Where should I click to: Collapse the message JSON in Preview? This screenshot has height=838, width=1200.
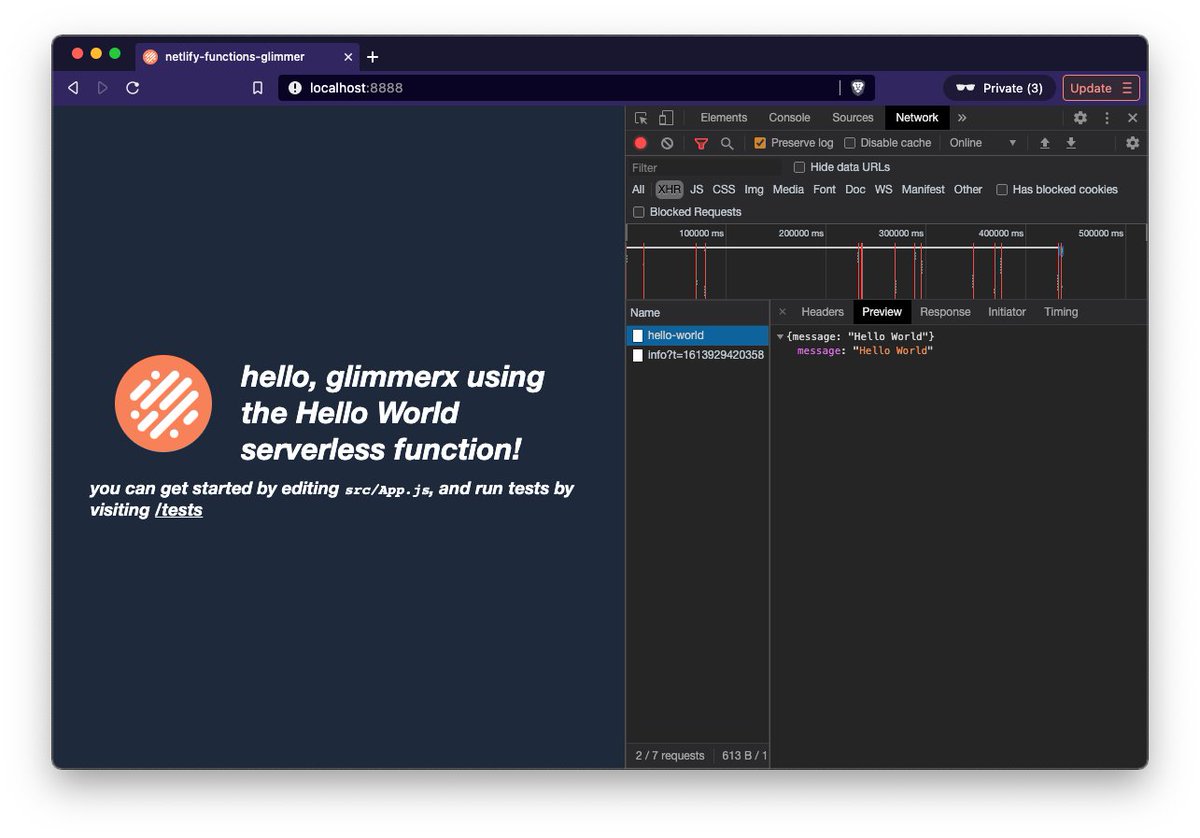point(781,336)
